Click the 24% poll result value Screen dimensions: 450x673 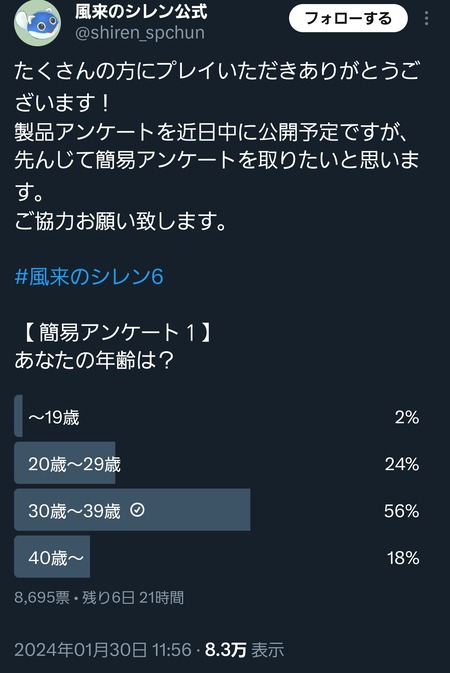pyautogui.click(x=402, y=464)
